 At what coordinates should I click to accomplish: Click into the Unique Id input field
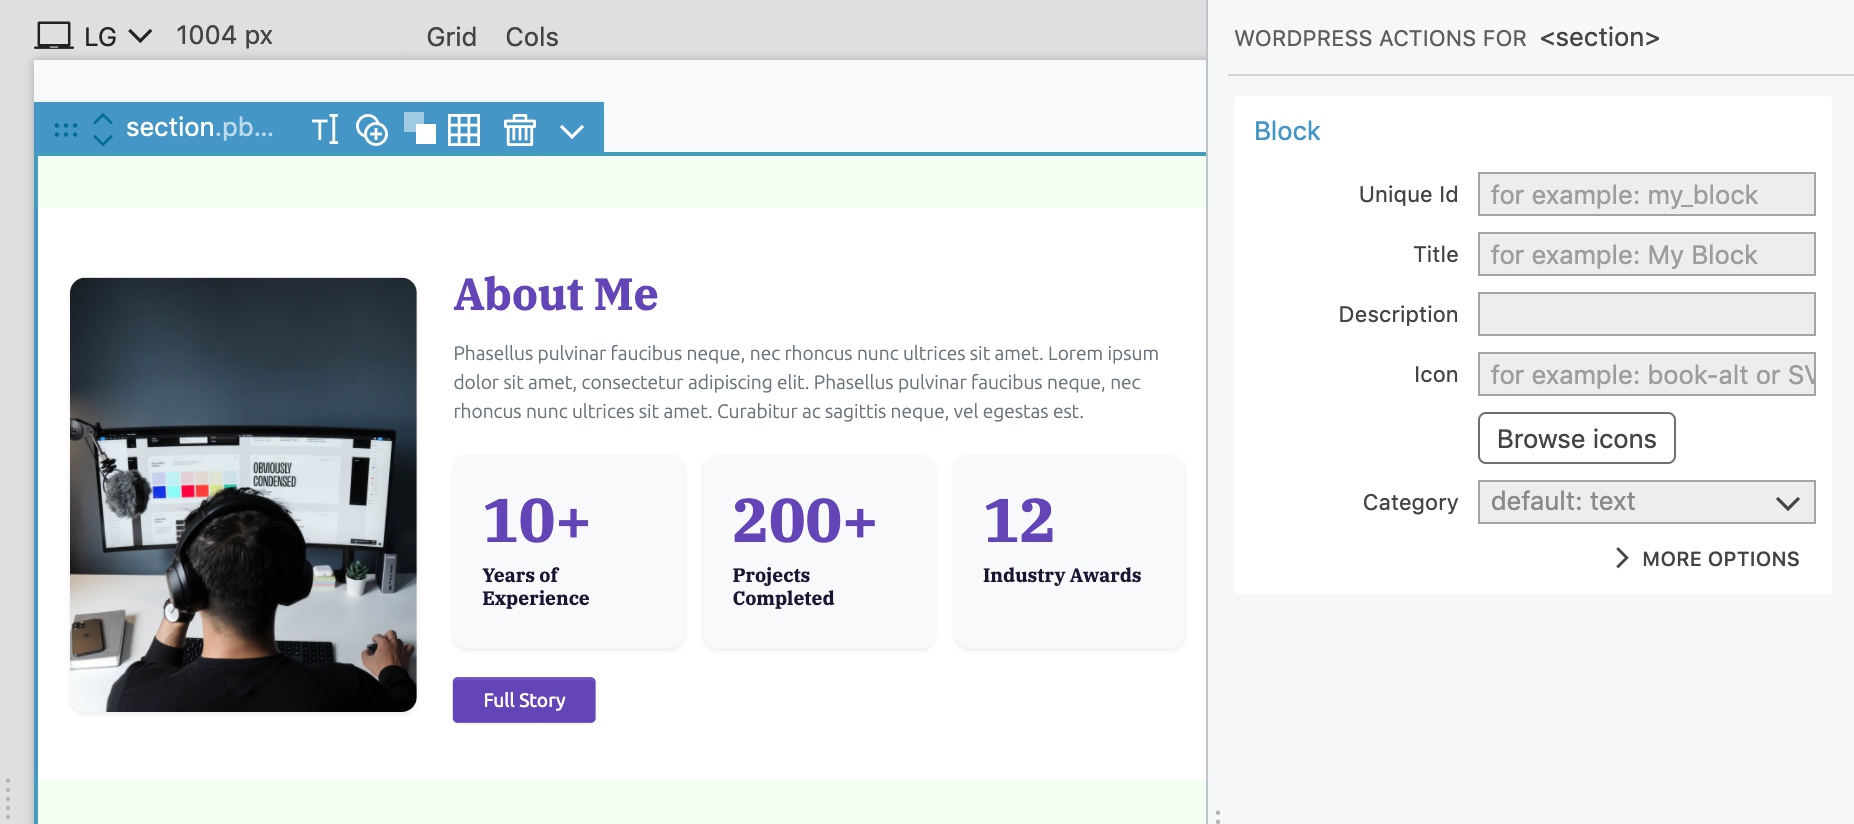(1646, 194)
